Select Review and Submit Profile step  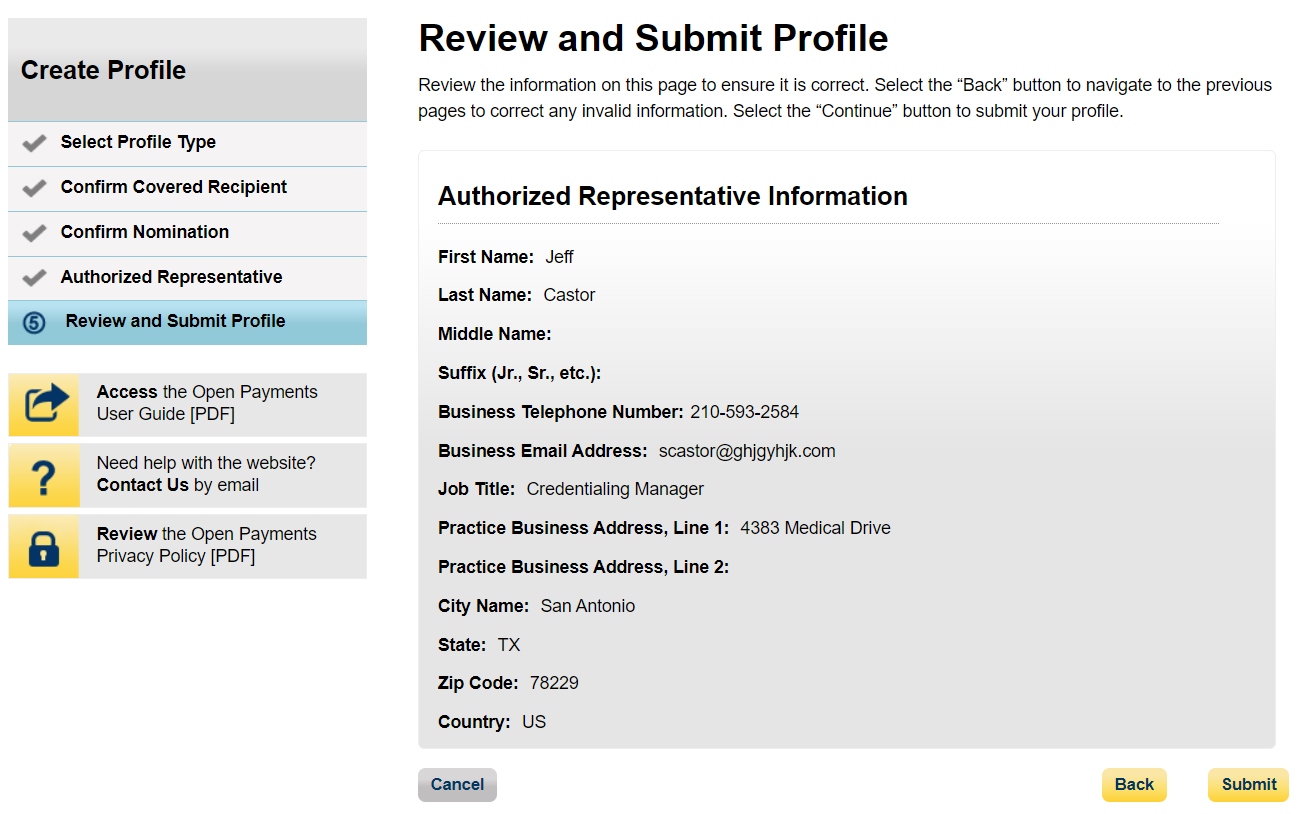(175, 321)
